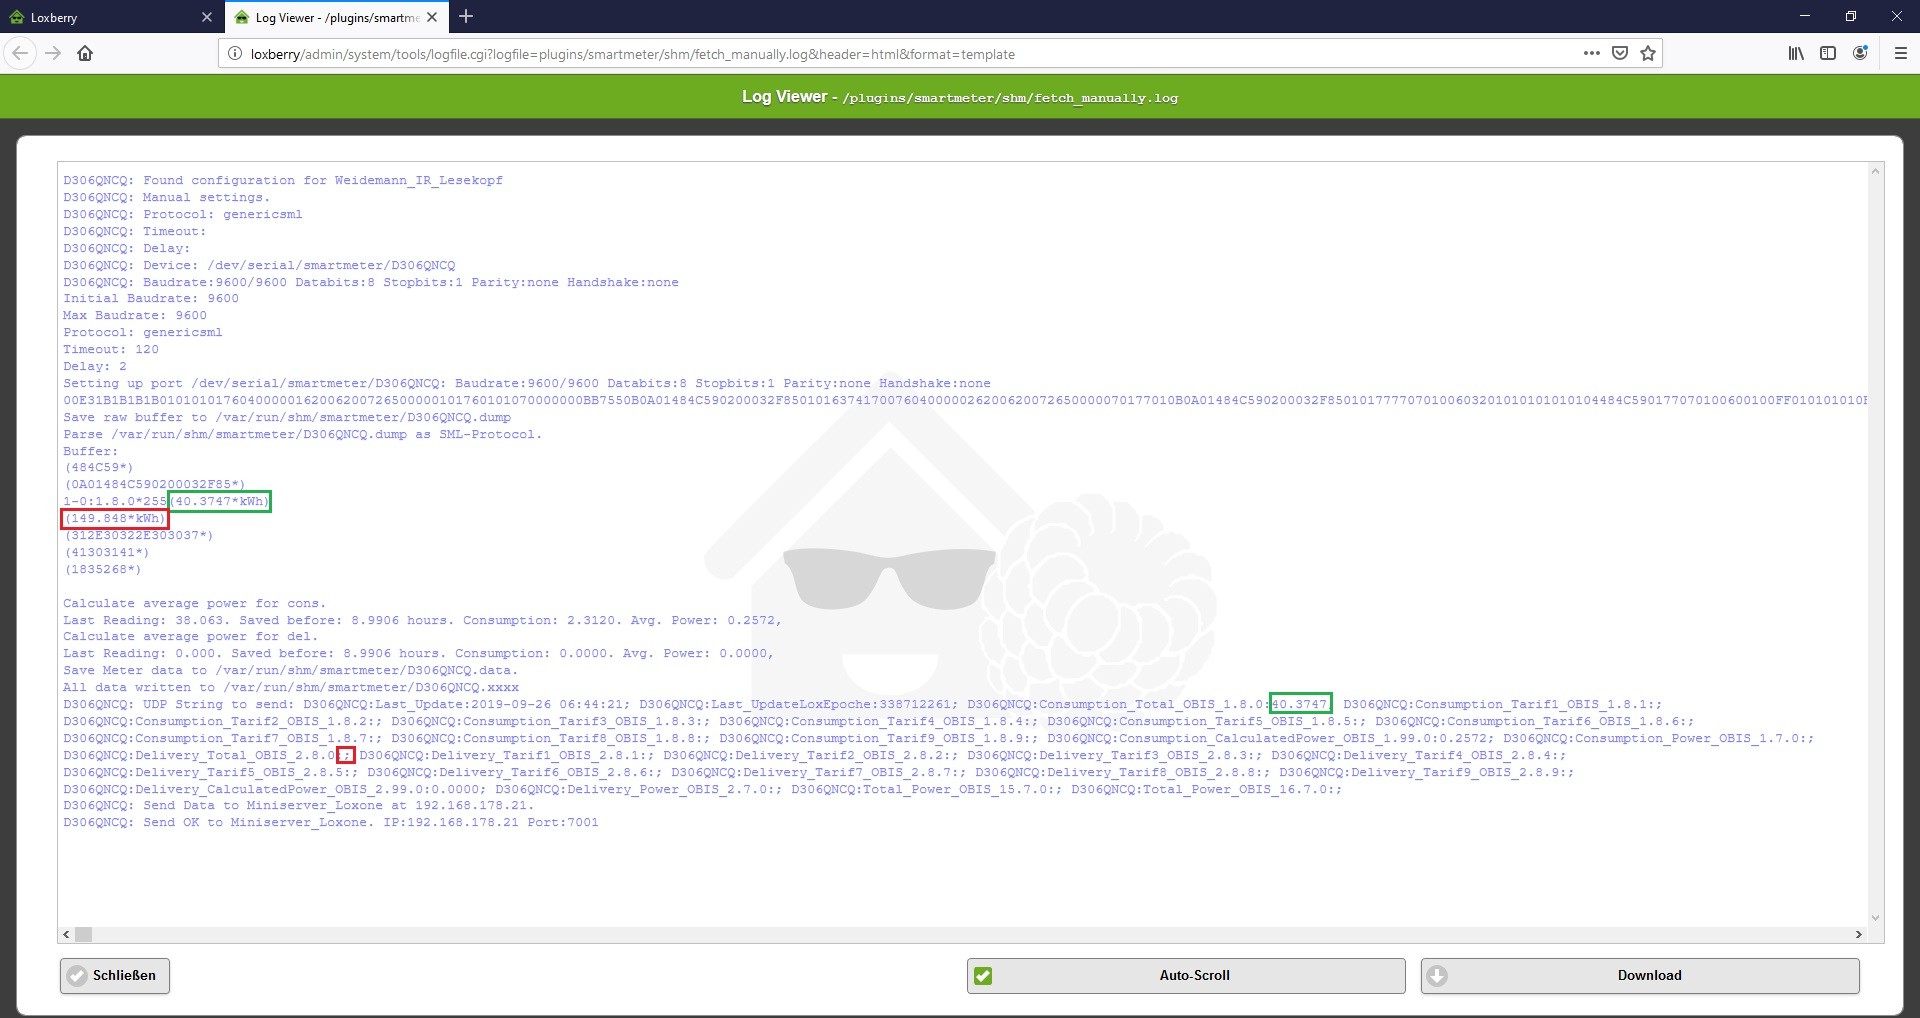Click the 'Save raw buffer' log line
This screenshot has height=1018, width=1920.
click(x=287, y=418)
